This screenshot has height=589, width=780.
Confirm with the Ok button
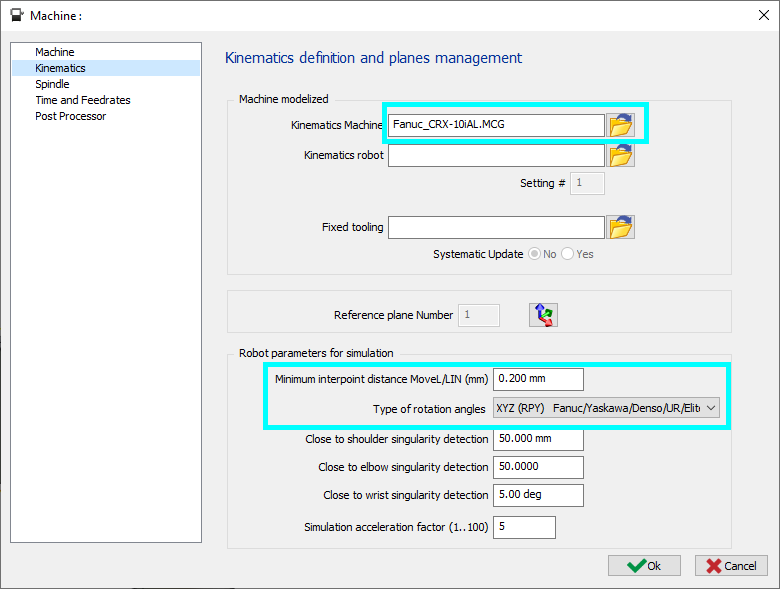pos(644,565)
